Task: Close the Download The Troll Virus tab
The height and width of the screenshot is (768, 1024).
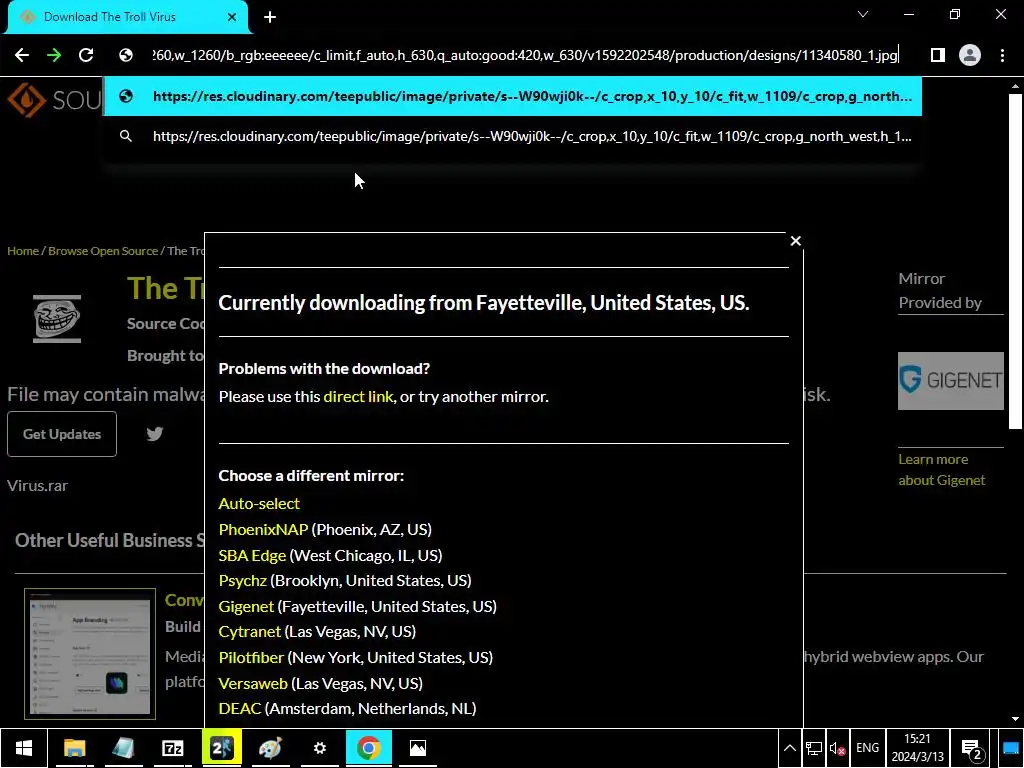Action: [x=232, y=17]
